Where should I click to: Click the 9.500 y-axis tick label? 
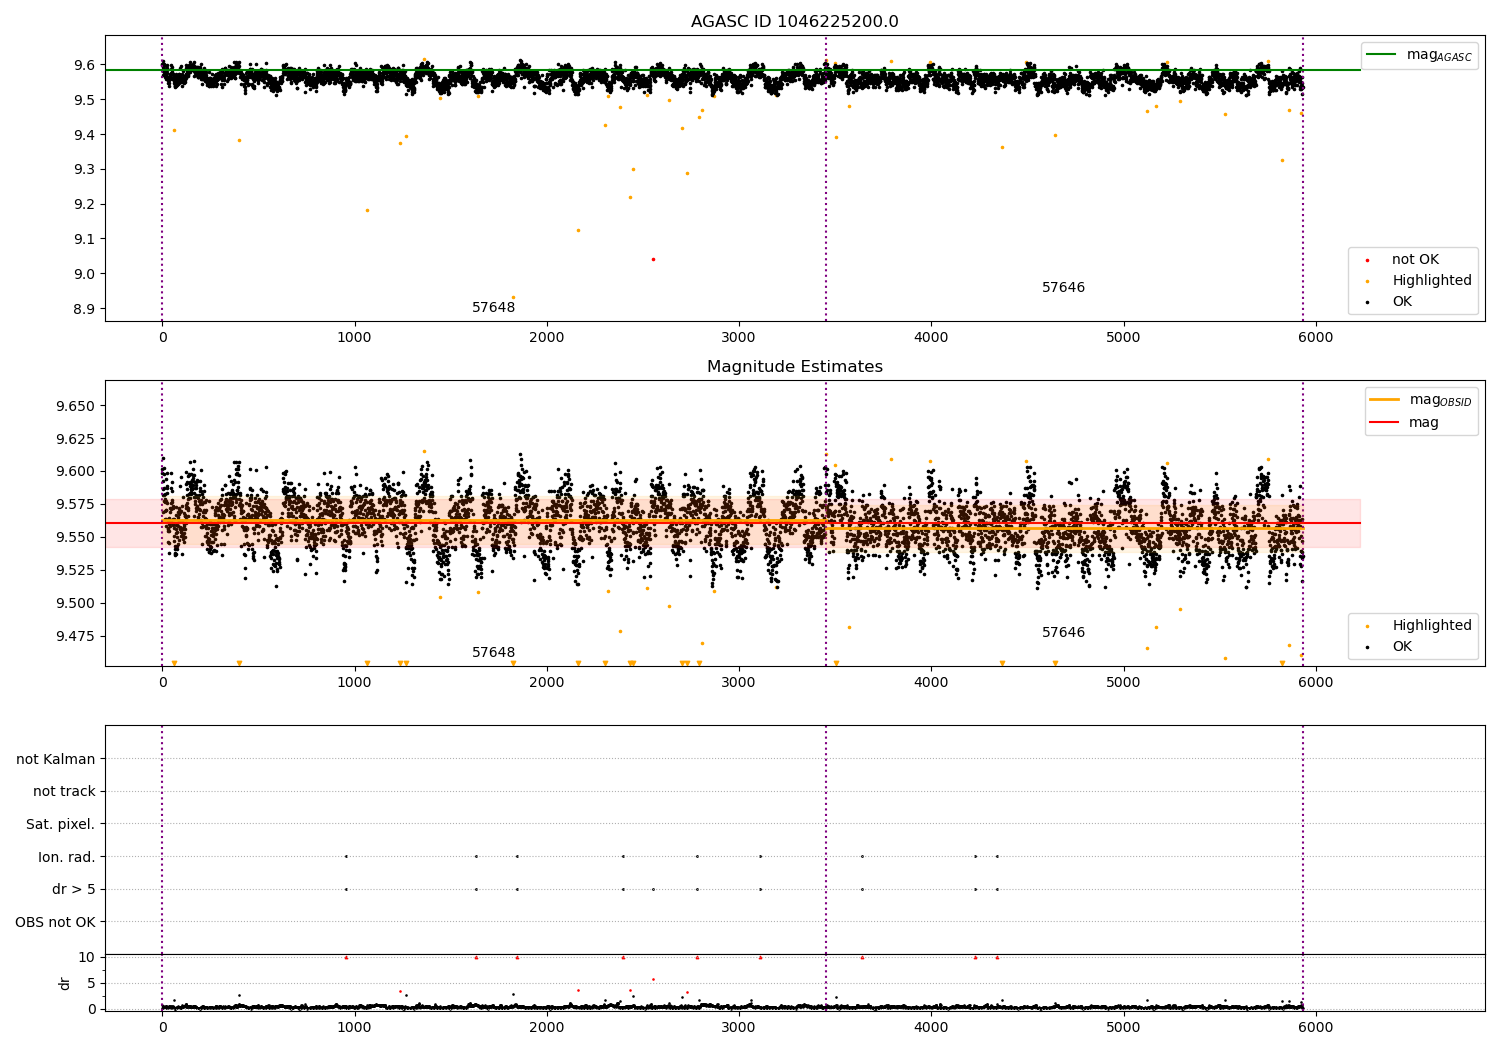click(x=76, y=604)
